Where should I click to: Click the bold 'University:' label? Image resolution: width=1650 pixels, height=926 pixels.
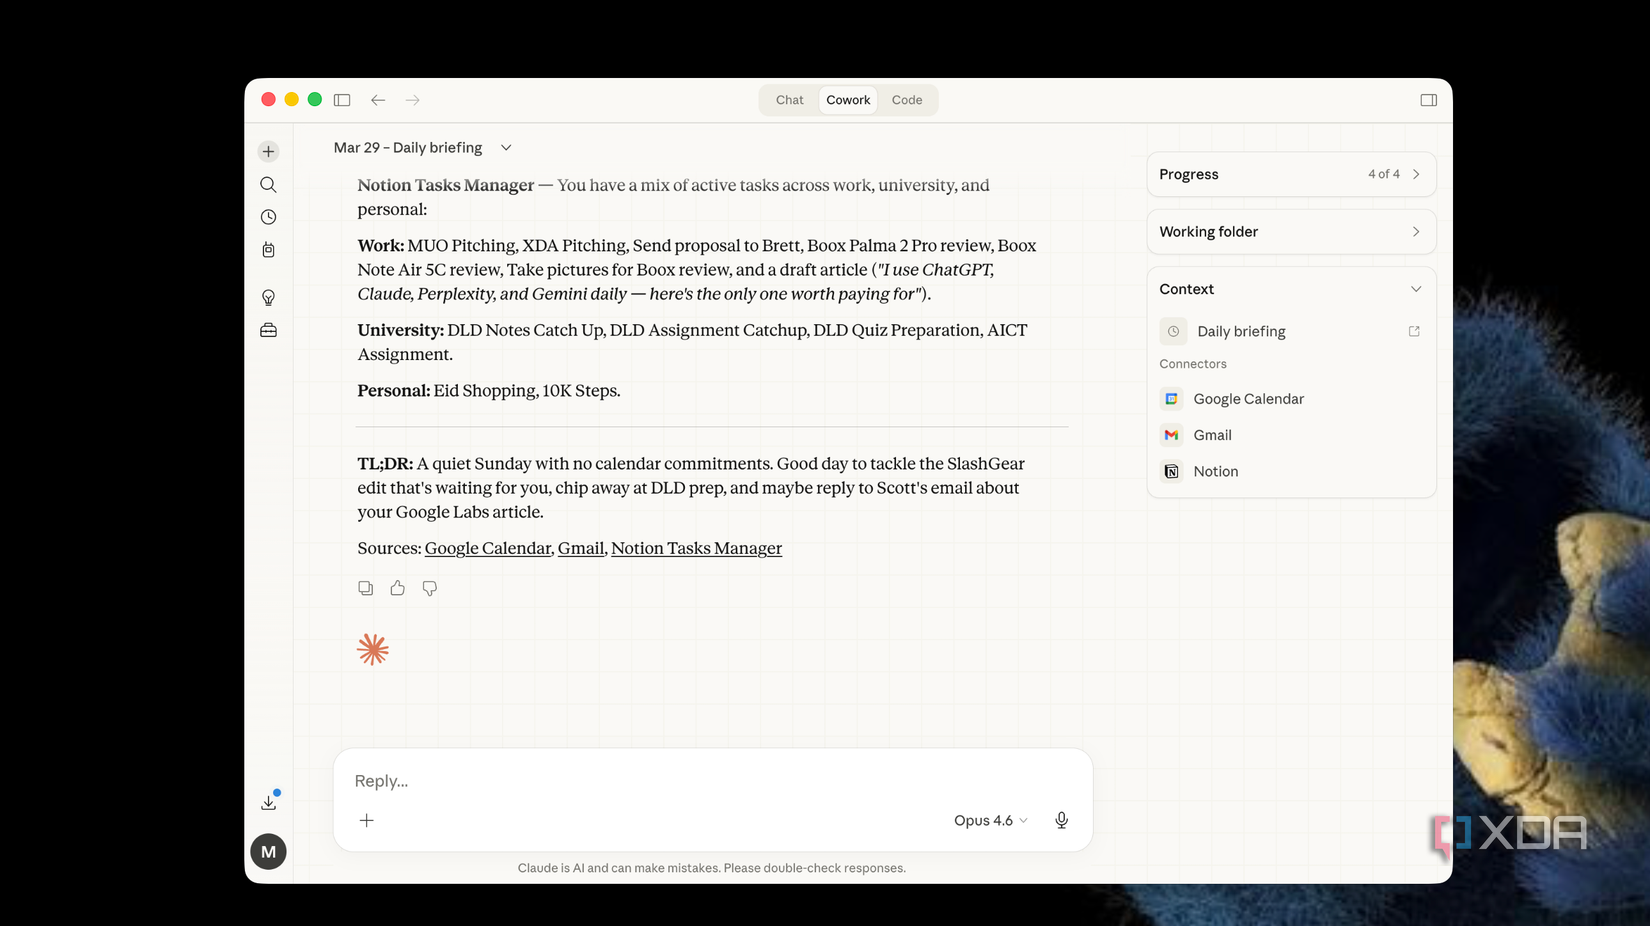[x=401, y=330]
